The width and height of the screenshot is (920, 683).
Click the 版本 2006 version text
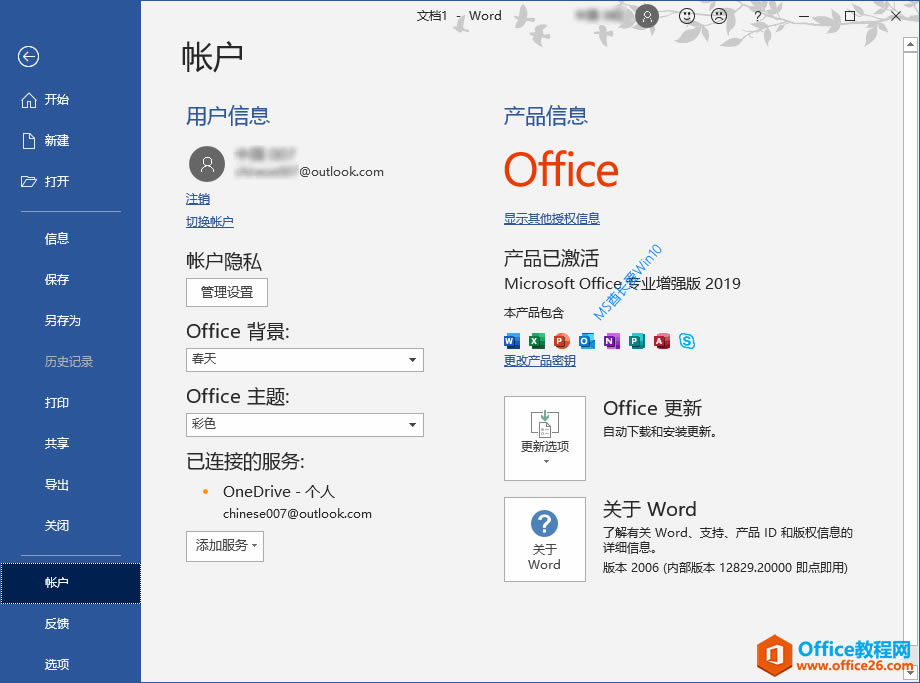point(725,568)
